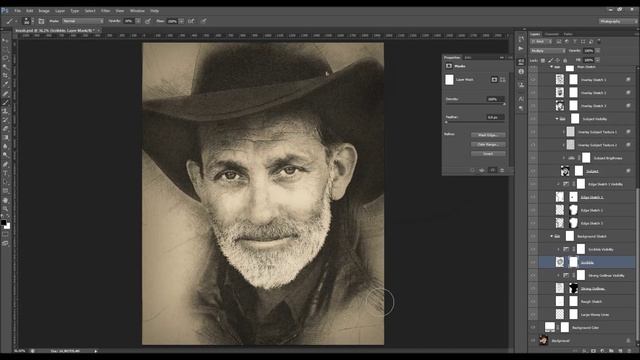
Task: Open the workspace switcher dropdown
Action: (617, 21)
